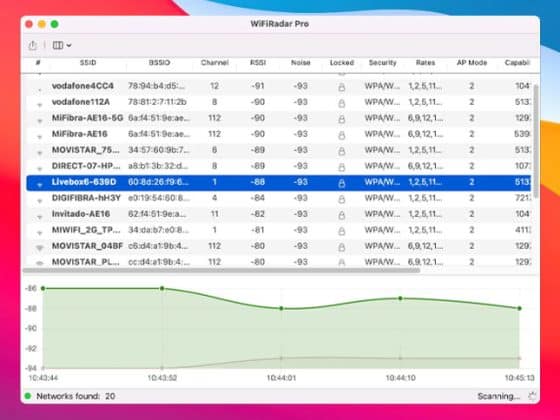Sort the table by SSID column

tap(88, 63)
